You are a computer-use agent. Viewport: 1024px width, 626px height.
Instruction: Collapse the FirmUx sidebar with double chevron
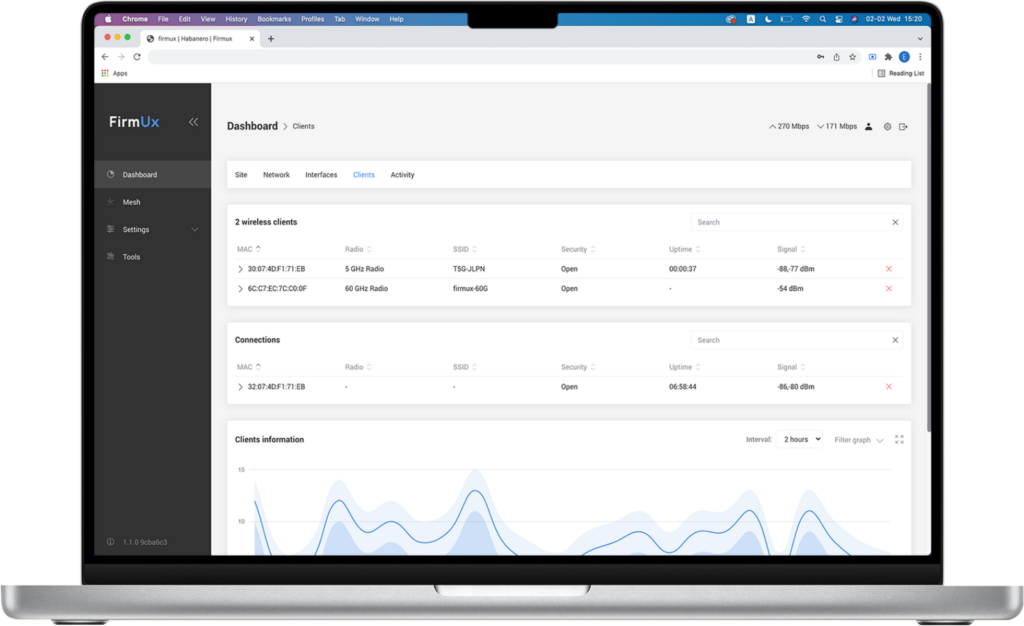[x=193, y=122]
